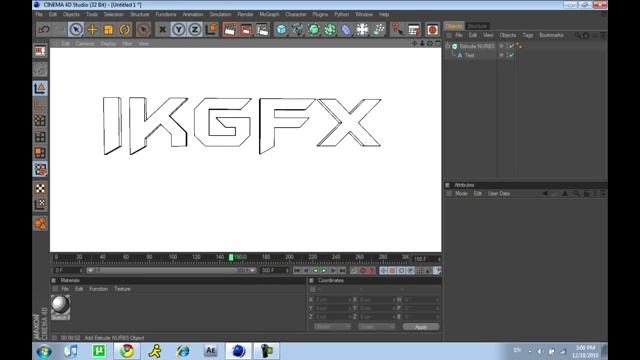Click the orange content browser icon
Screen dimensions: 640x360
432,29
